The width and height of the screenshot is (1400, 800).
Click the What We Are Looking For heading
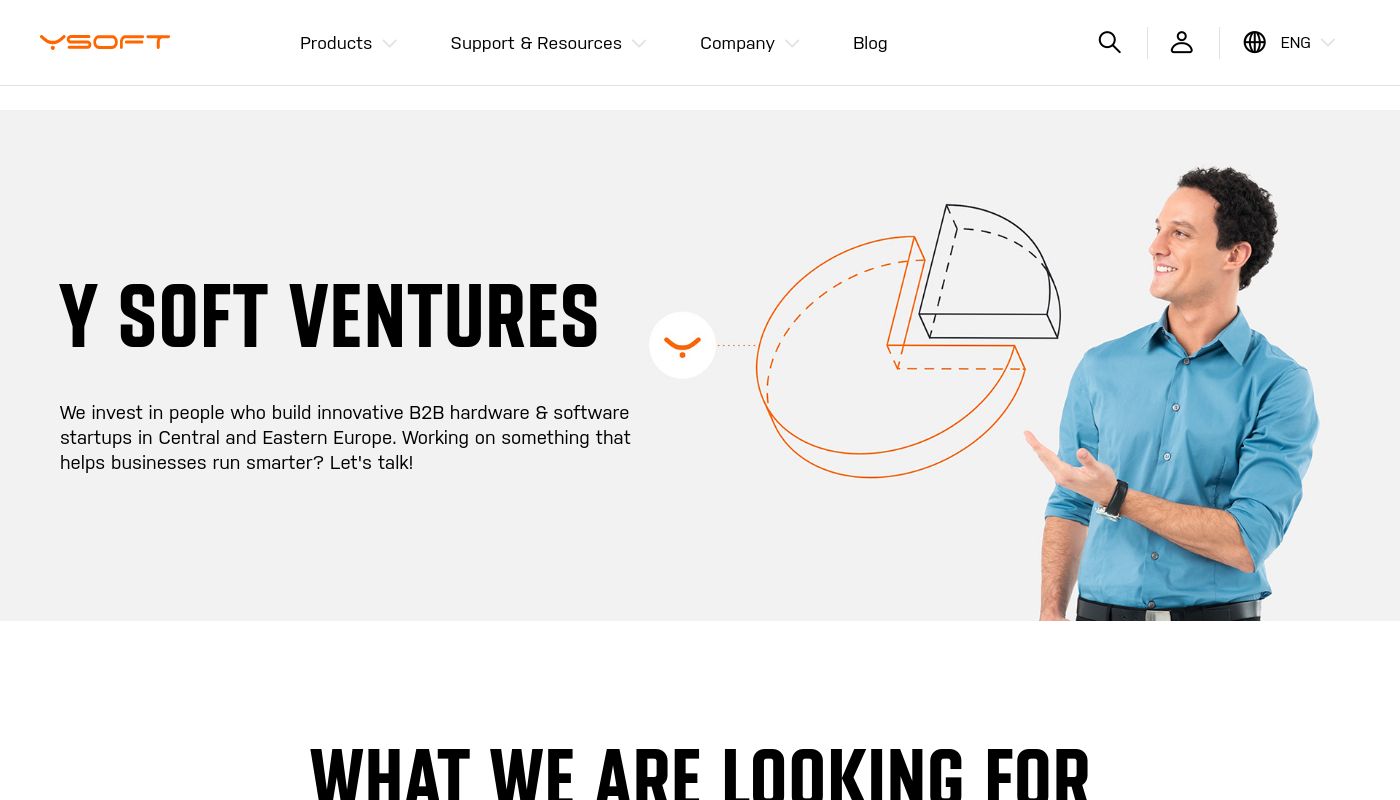(700, 775)
